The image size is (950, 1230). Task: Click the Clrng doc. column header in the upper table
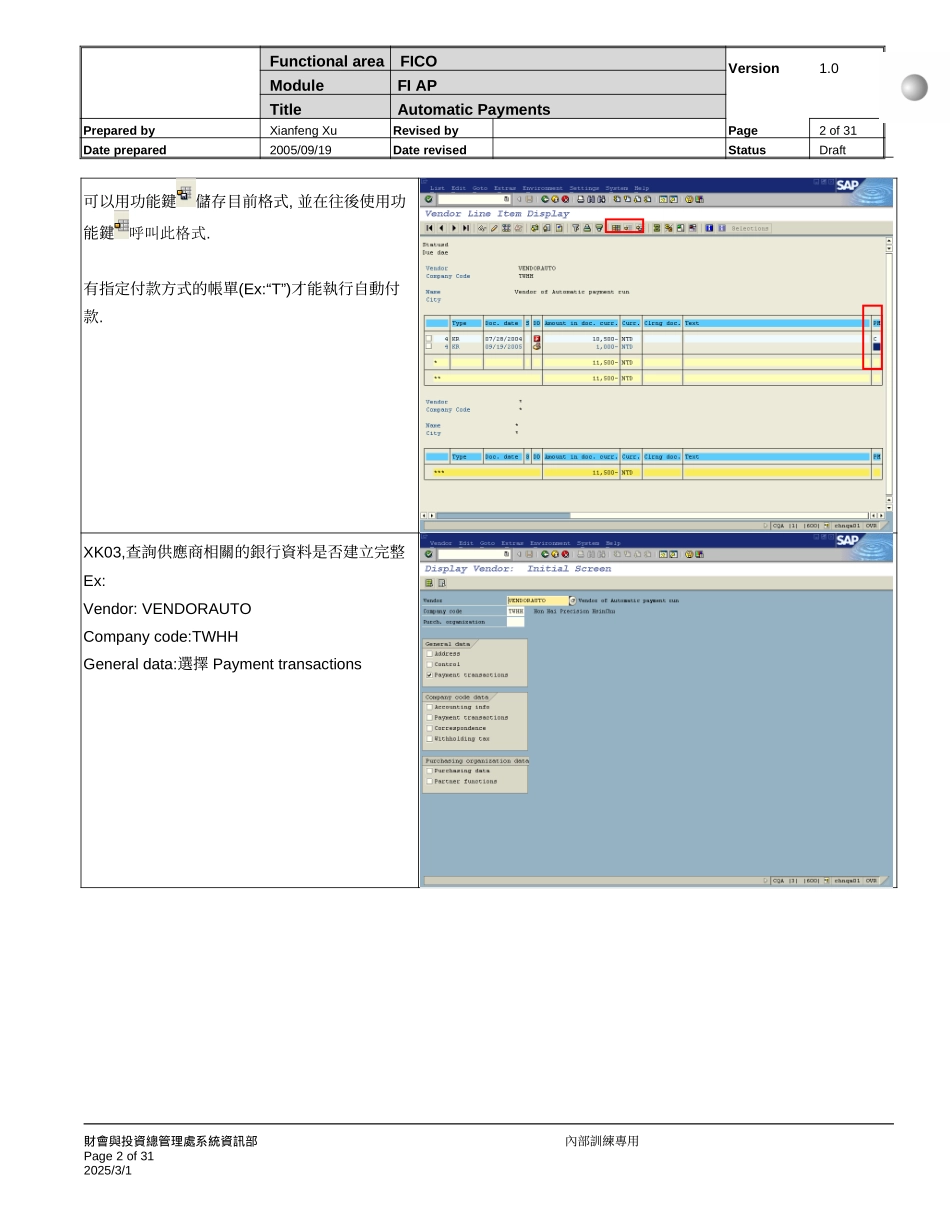662,323
